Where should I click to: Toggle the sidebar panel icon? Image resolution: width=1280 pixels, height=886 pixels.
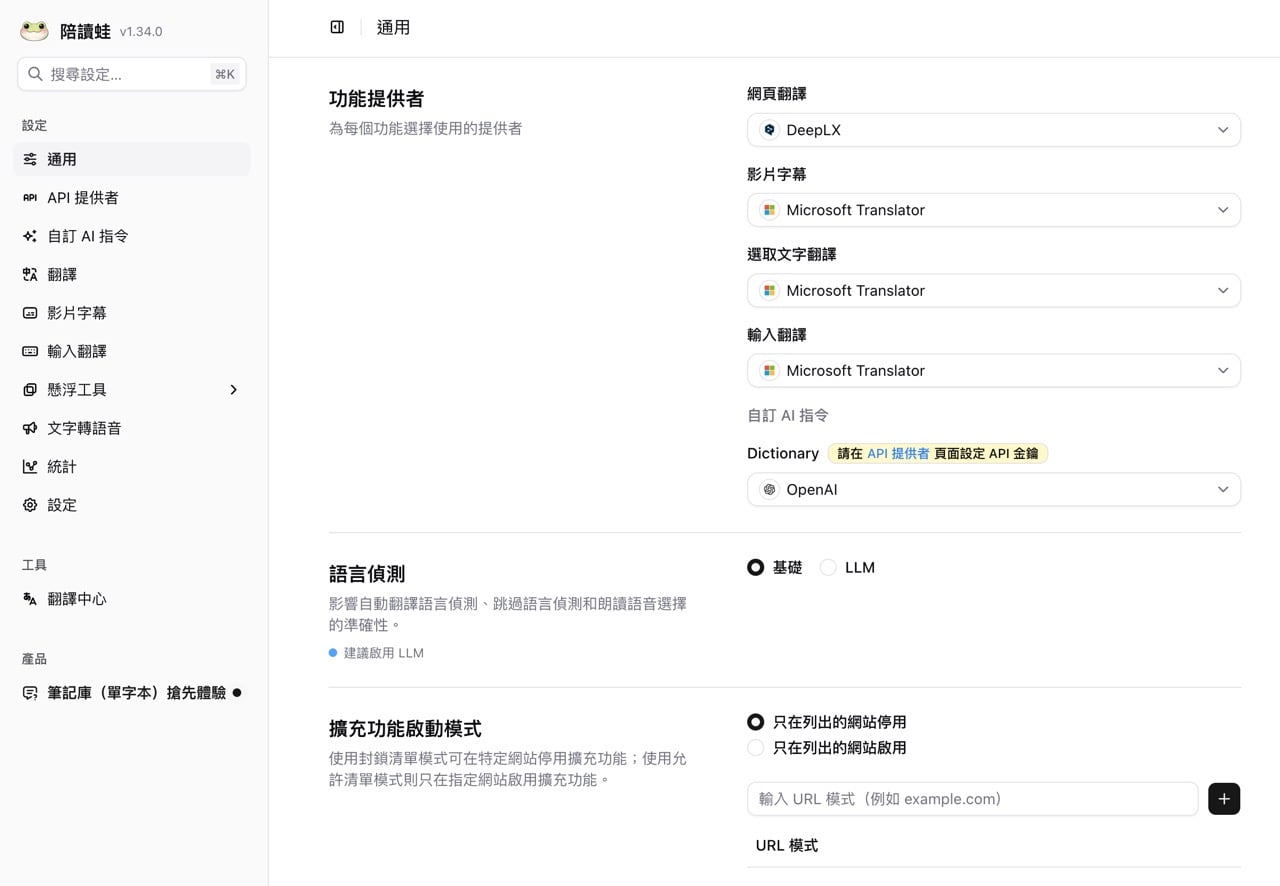[x=337, y=27]
